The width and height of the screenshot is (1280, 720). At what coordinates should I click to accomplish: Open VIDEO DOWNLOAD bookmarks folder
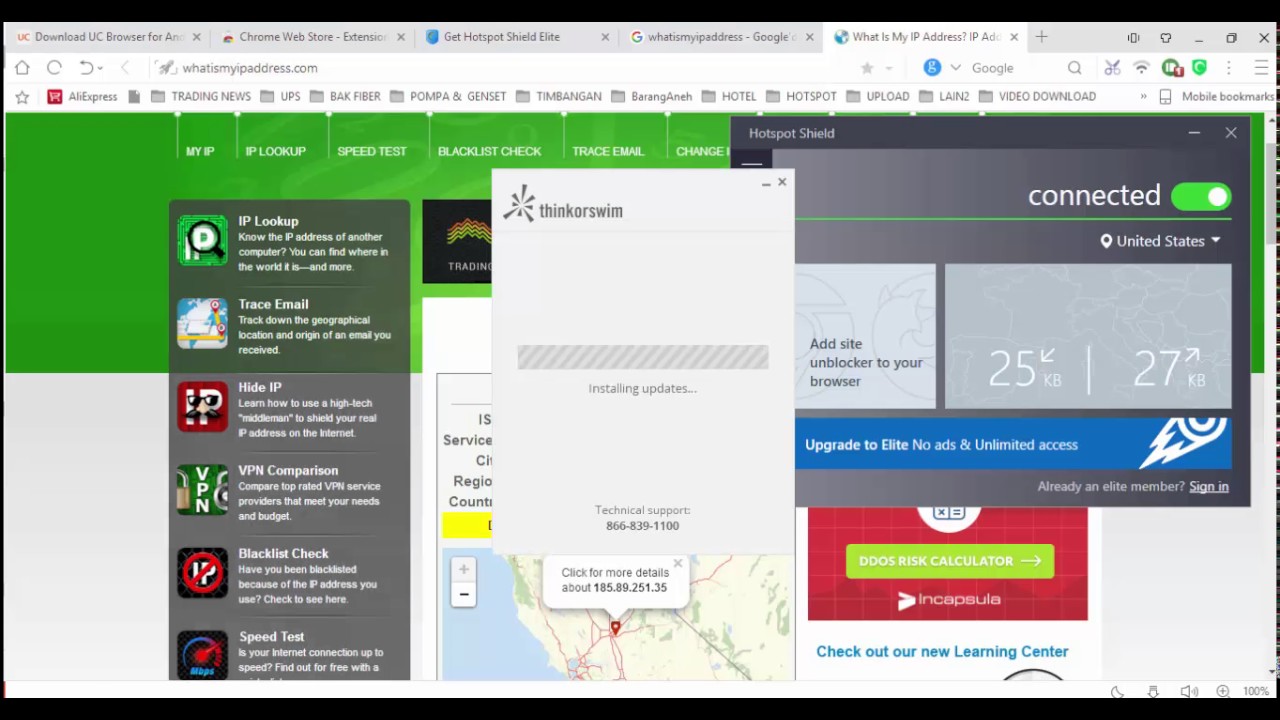pos(1037,97)
